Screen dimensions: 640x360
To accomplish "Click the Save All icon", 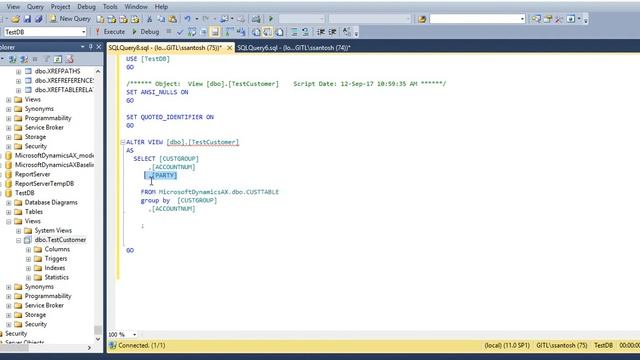I will pos(38,19).
